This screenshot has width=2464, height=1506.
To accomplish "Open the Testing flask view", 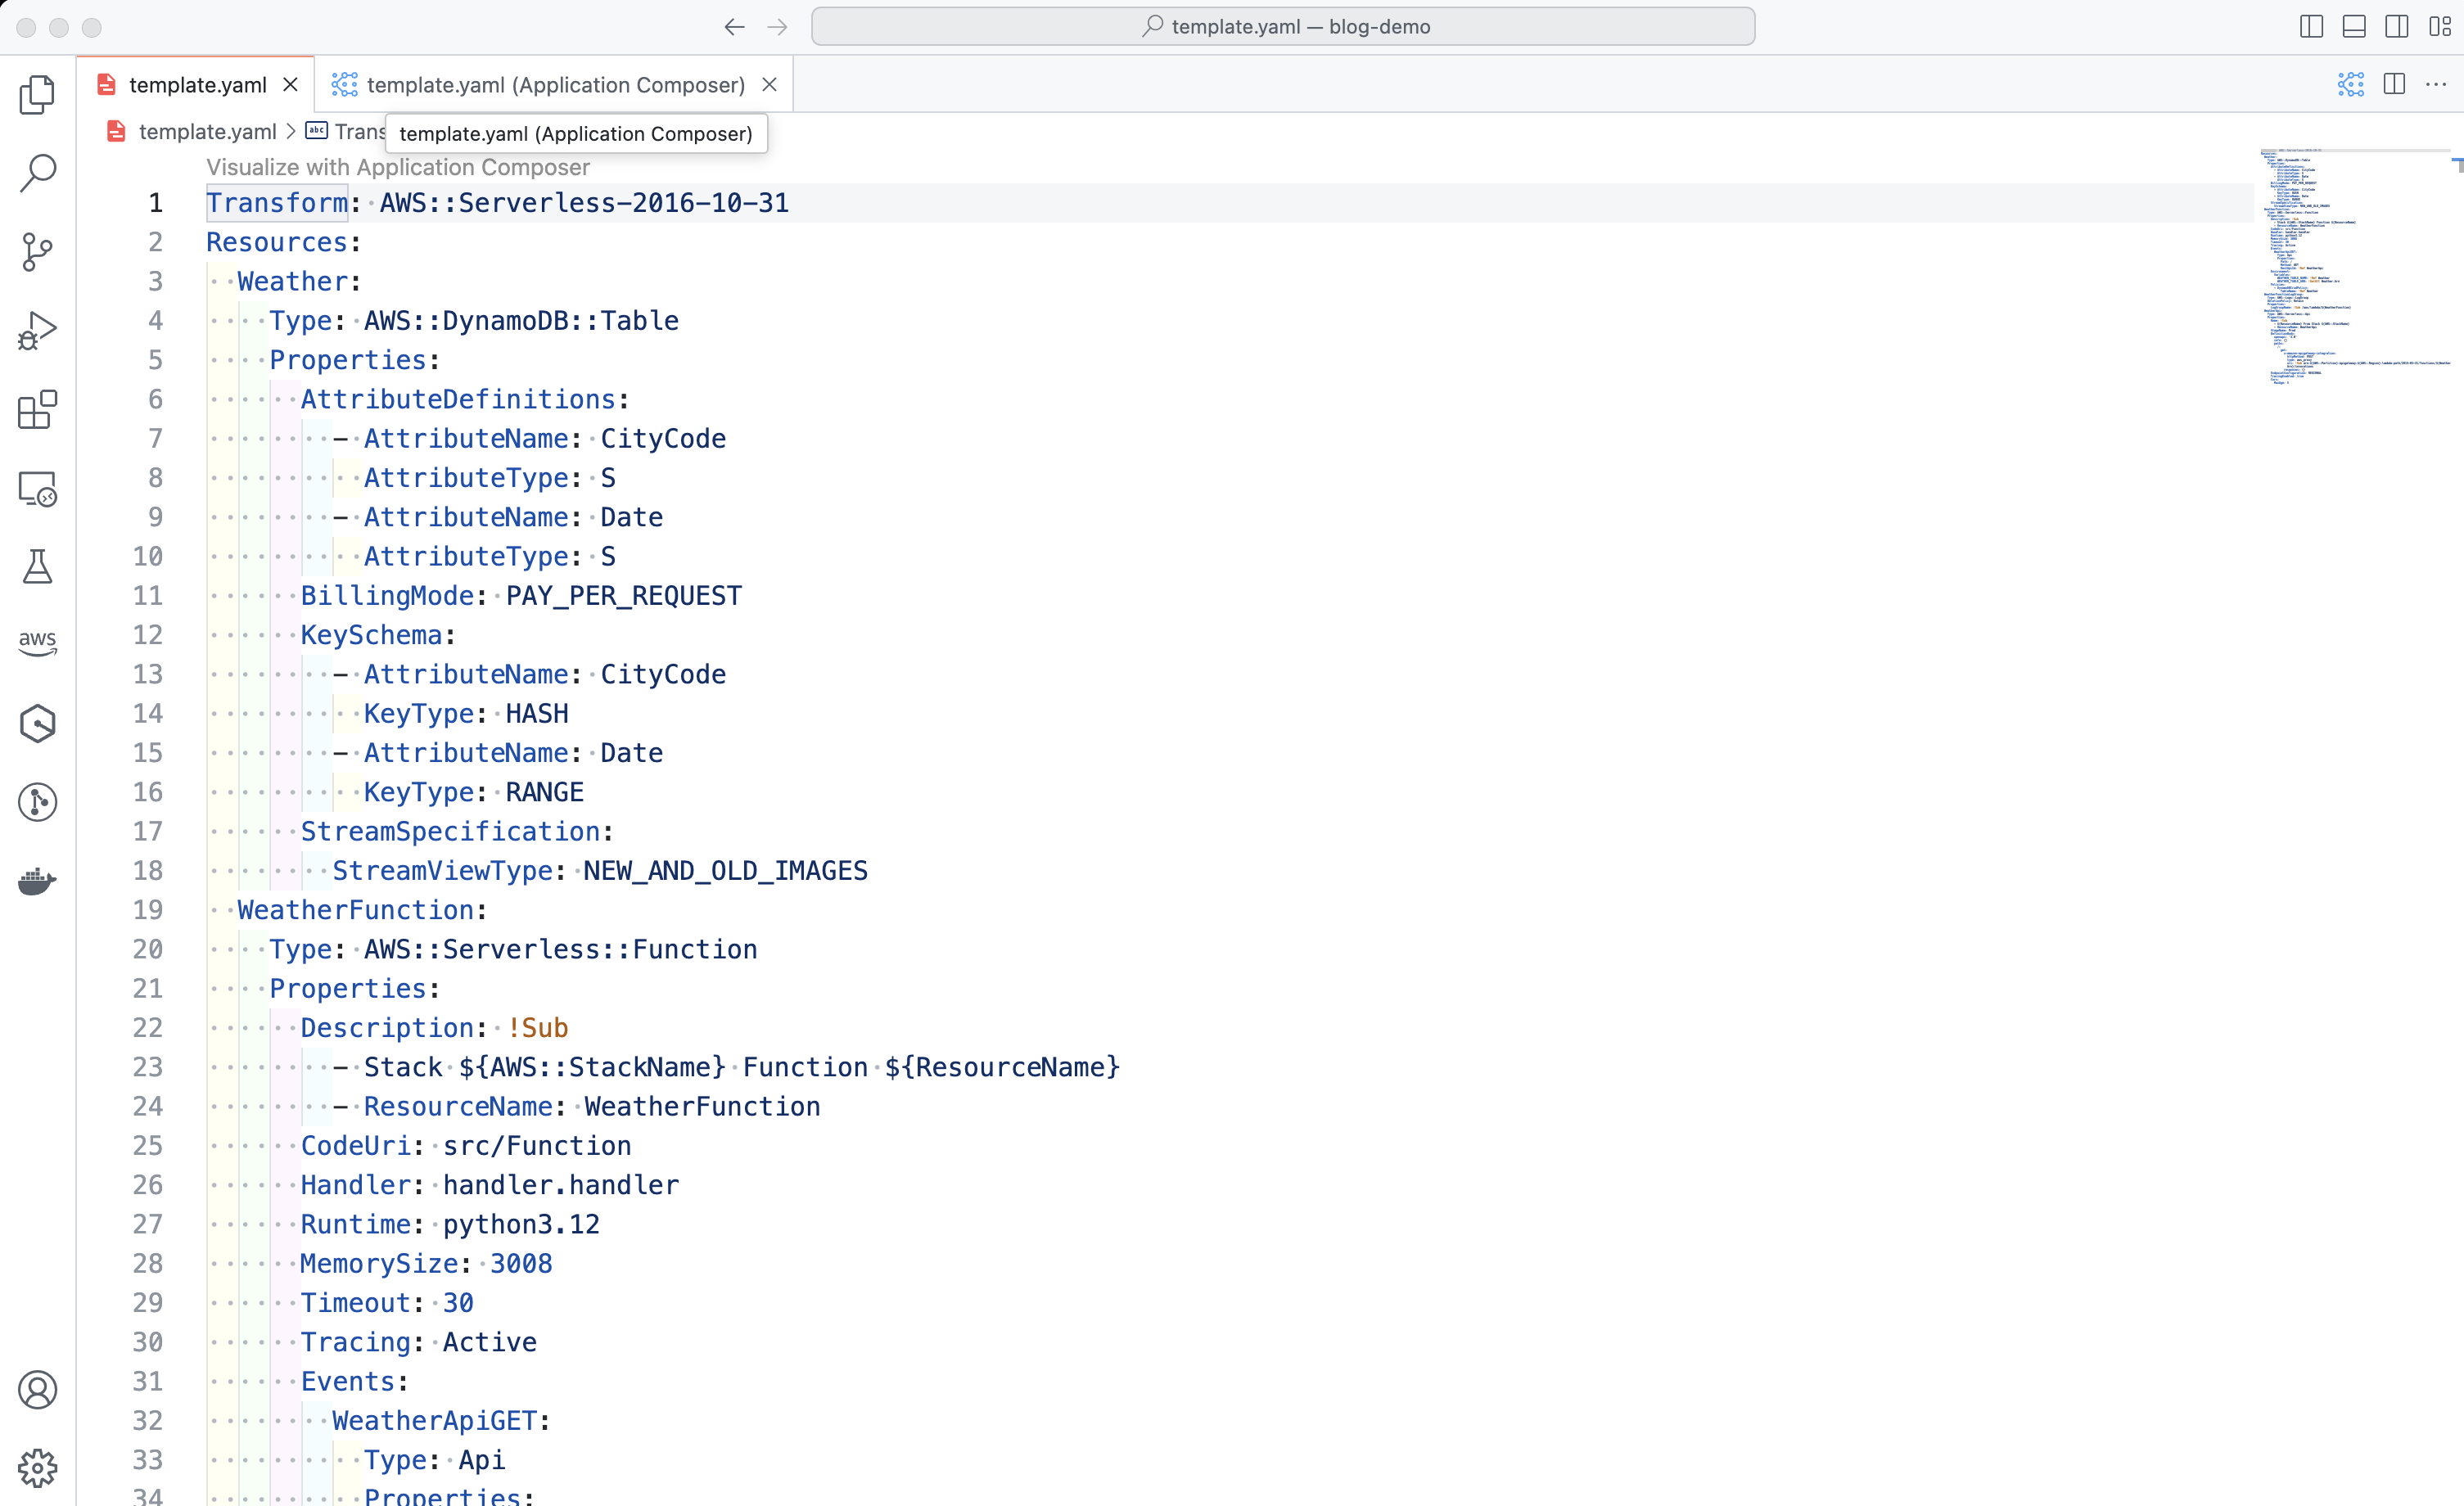I will (x=37, y=566).
